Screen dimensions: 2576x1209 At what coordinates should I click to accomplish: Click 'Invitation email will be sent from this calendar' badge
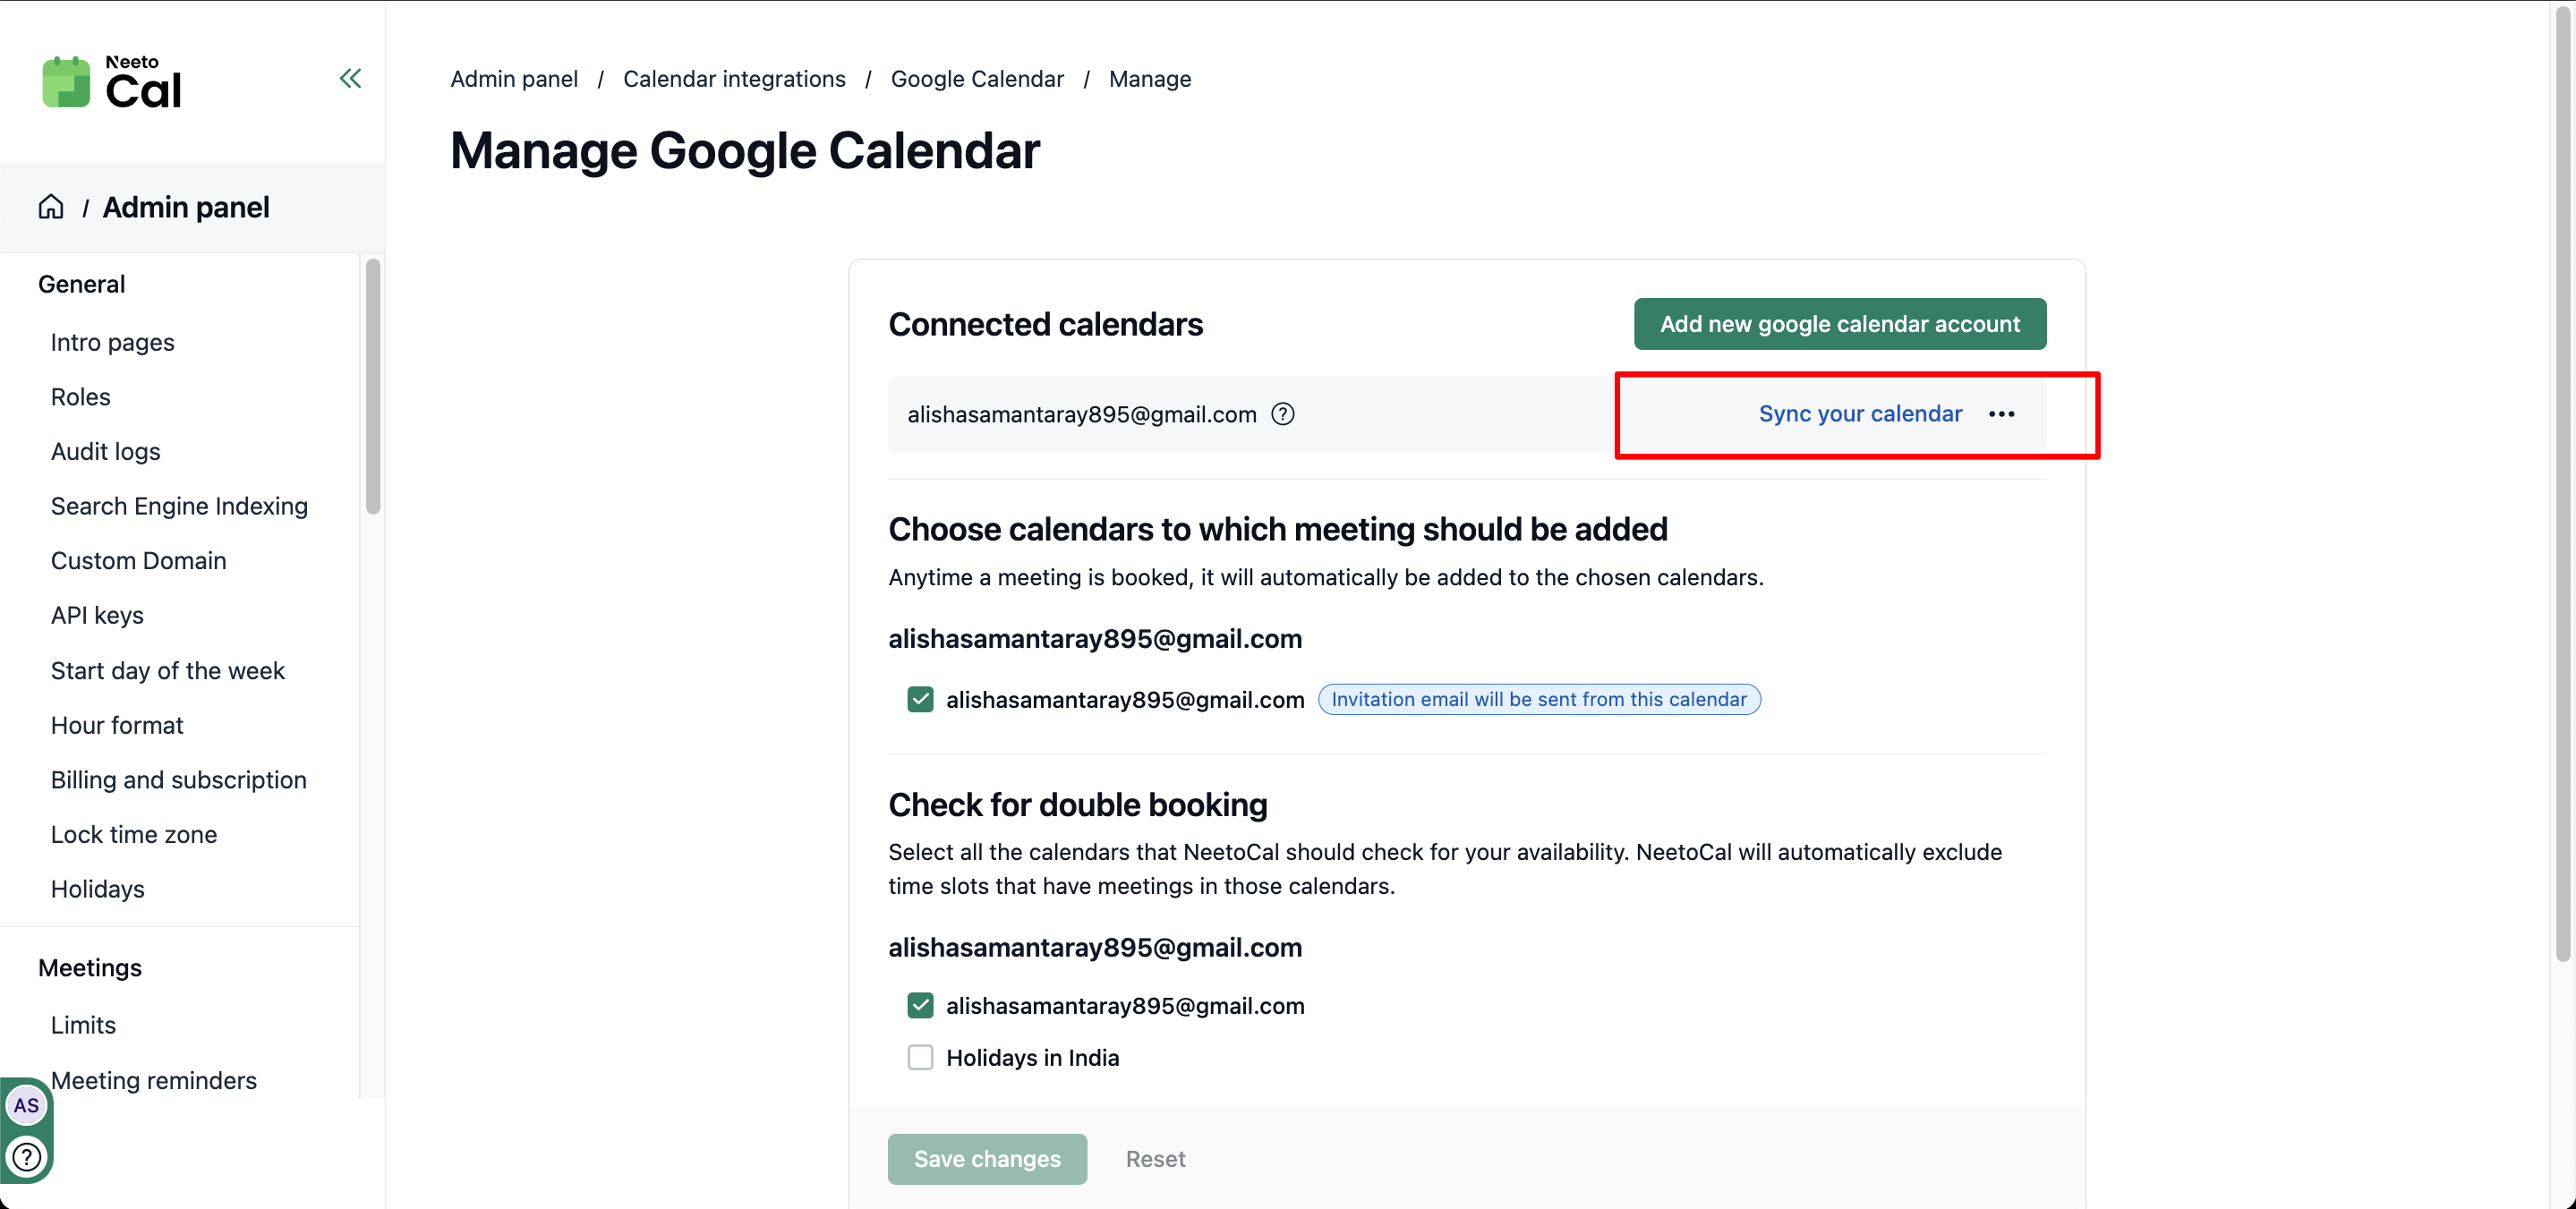tap(1539, 699)
